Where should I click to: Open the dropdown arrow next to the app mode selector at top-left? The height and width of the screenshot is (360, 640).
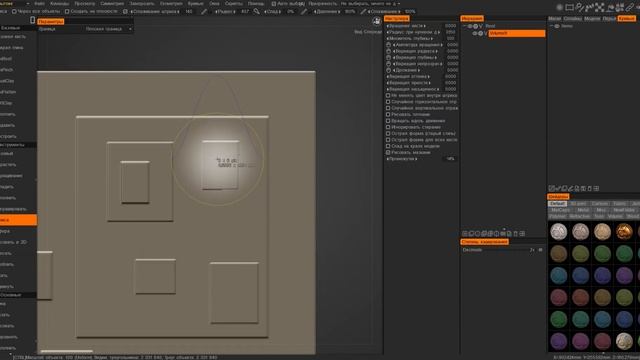tap(28, 3)
